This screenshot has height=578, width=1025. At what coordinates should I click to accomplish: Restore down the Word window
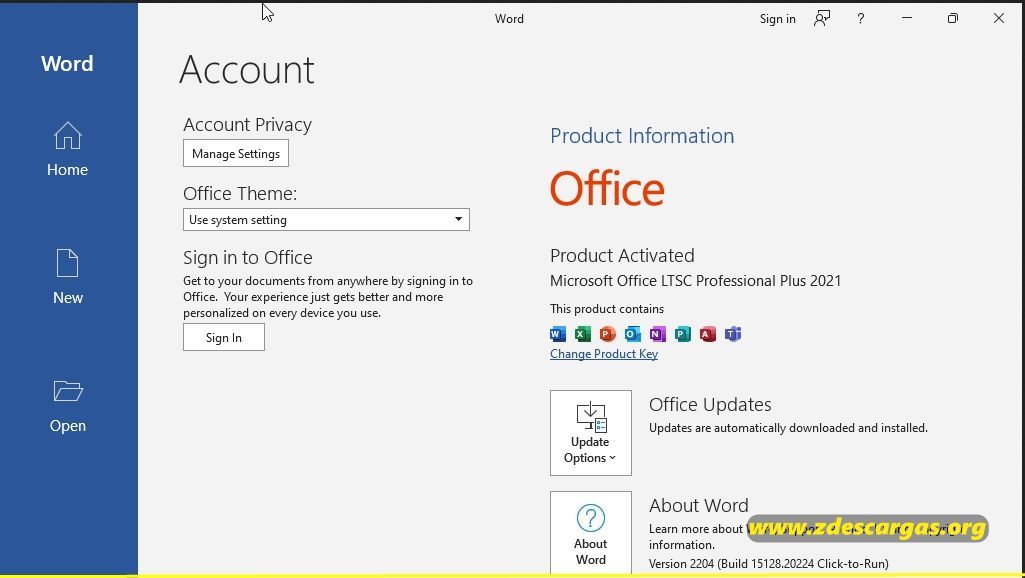952,18
